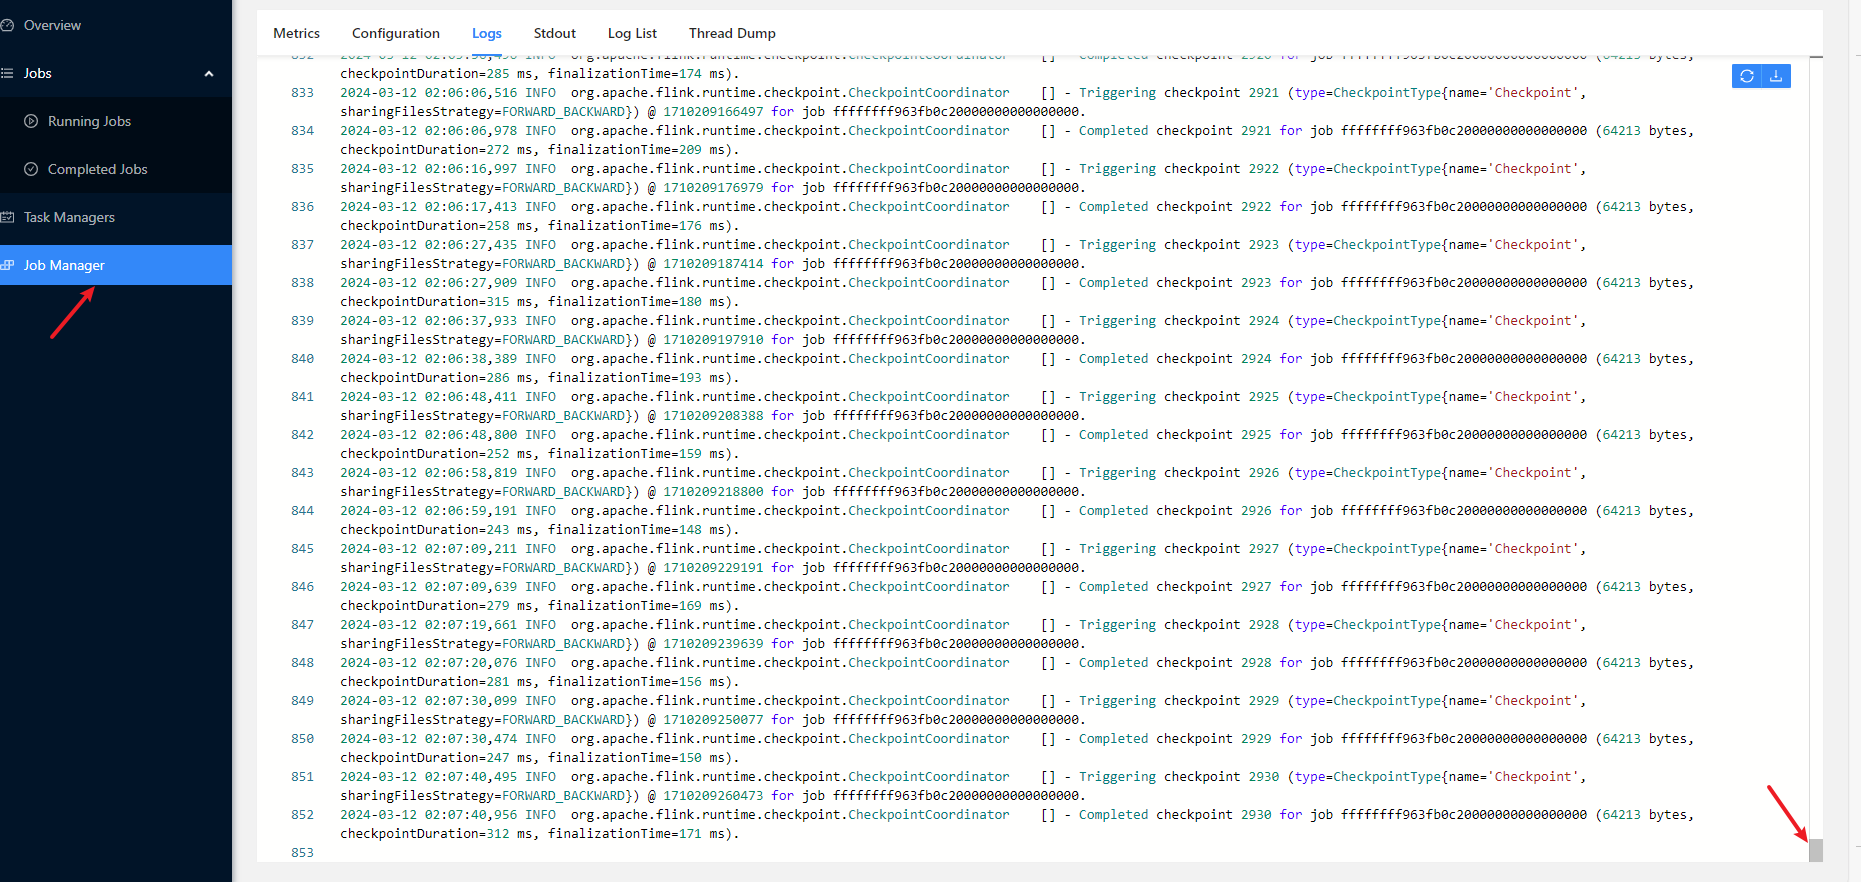Open the Overview page
The height and width of the screenshot is (882, 1861).
click(116, 25)
